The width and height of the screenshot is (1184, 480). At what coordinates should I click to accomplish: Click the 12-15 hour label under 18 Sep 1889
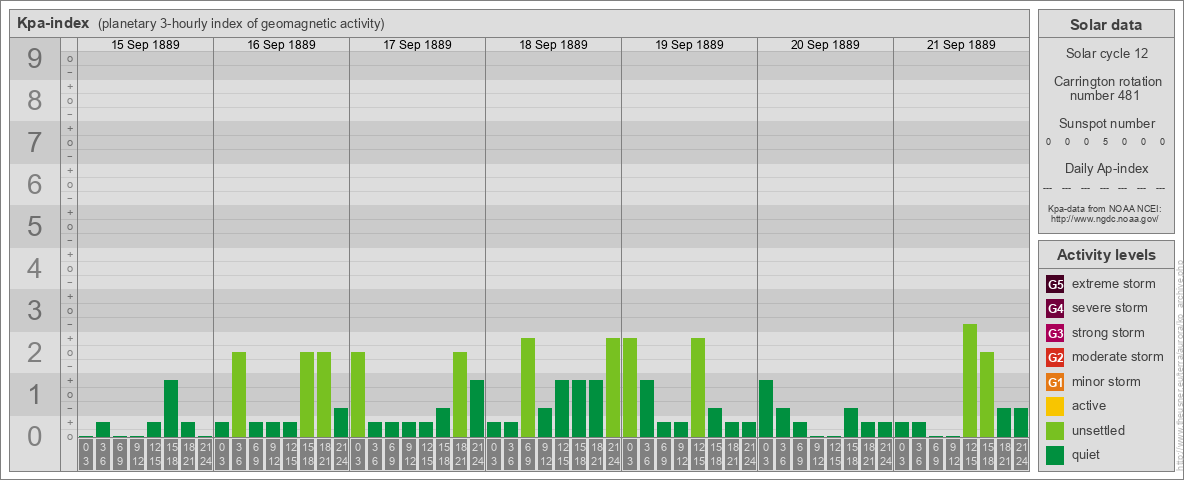(x=562, y=454)
